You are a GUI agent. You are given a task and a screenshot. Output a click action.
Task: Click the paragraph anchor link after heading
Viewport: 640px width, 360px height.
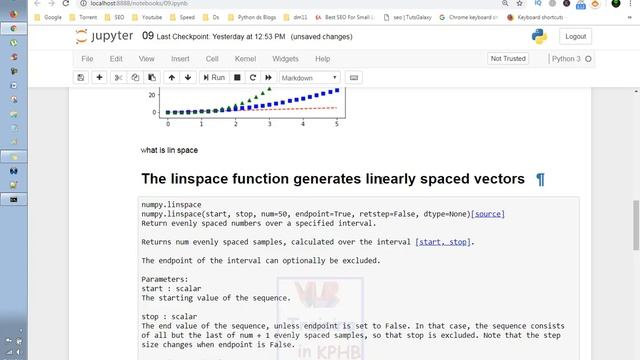click(x=540, y=179)
